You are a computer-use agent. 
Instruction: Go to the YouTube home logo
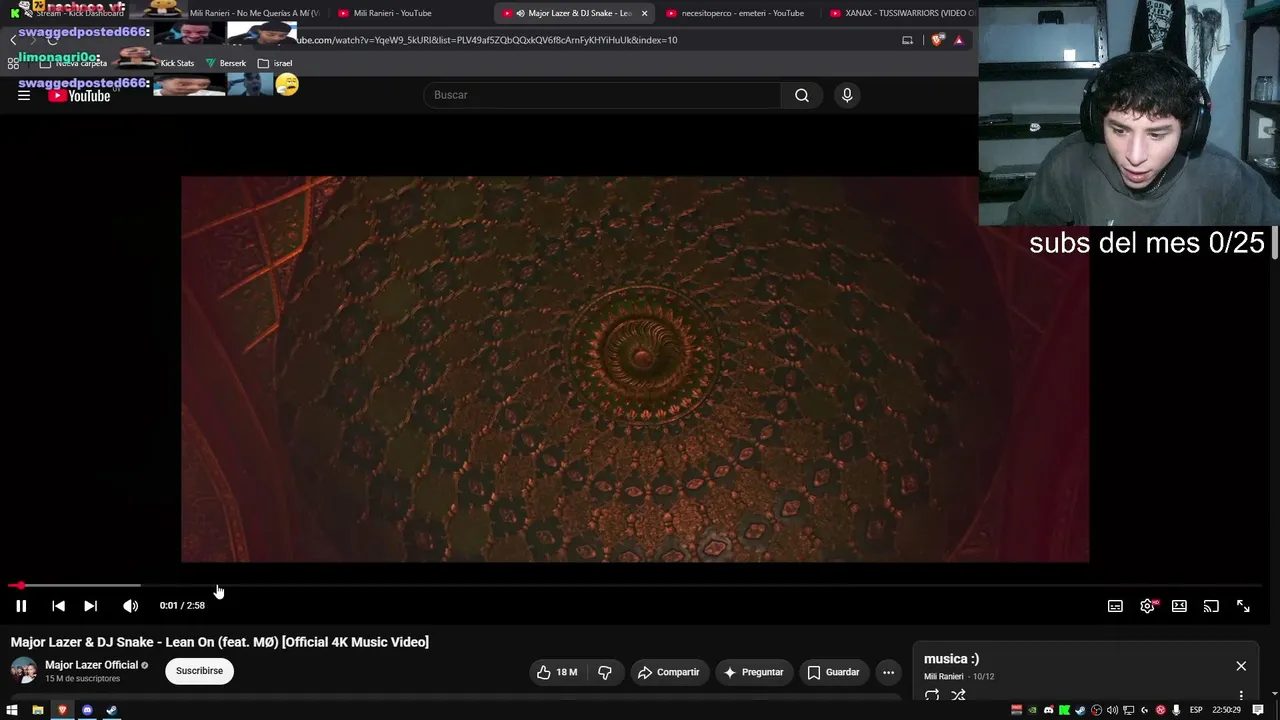pyautogui.click(x=79, y=96)
